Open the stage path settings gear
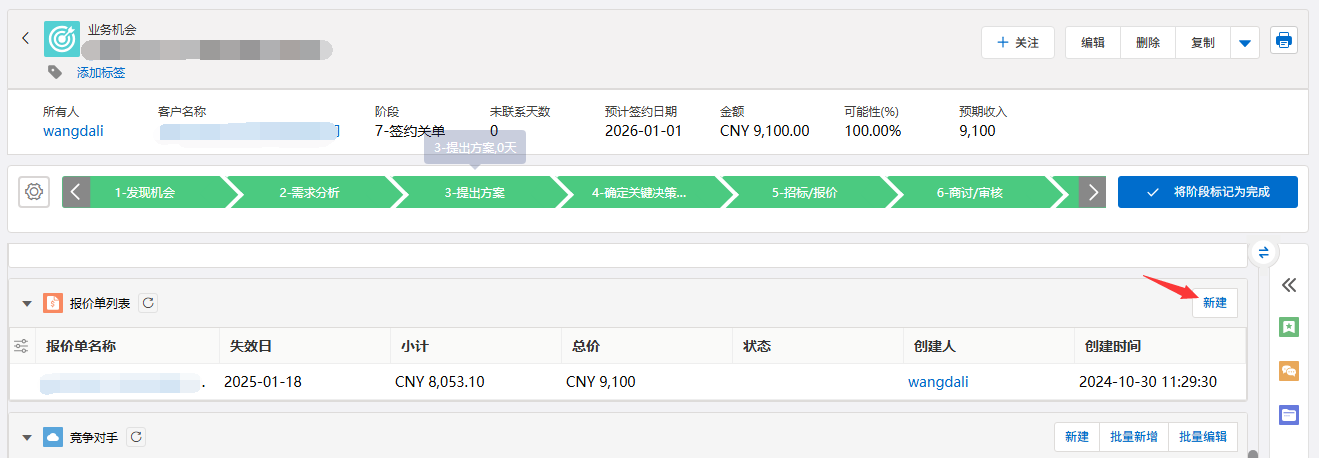Viewport: 1319px width, 458px height. click(35, 192)
